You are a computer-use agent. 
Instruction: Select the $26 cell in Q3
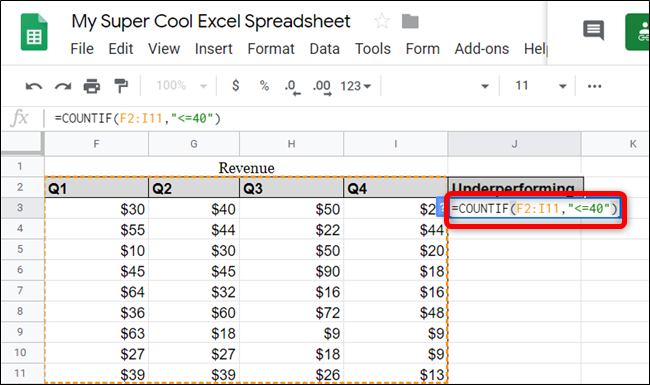(x=291, y=374)
